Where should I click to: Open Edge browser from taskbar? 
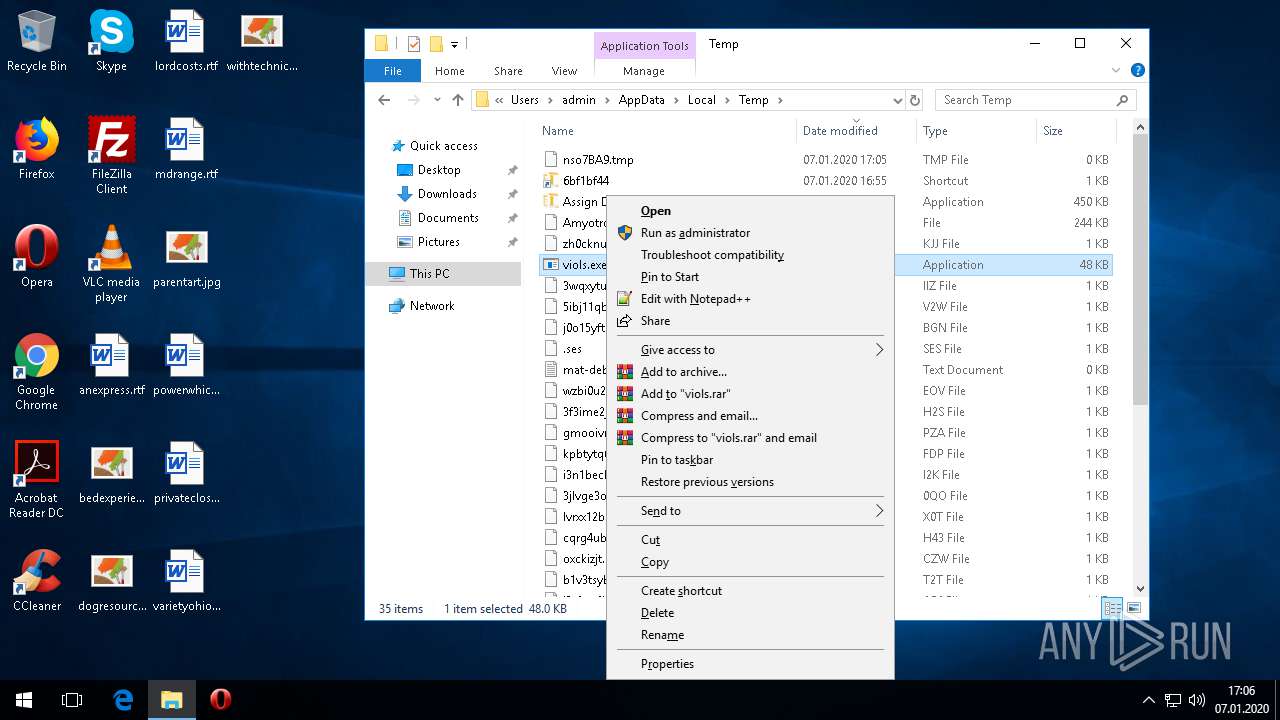click(x=123, y=700)
